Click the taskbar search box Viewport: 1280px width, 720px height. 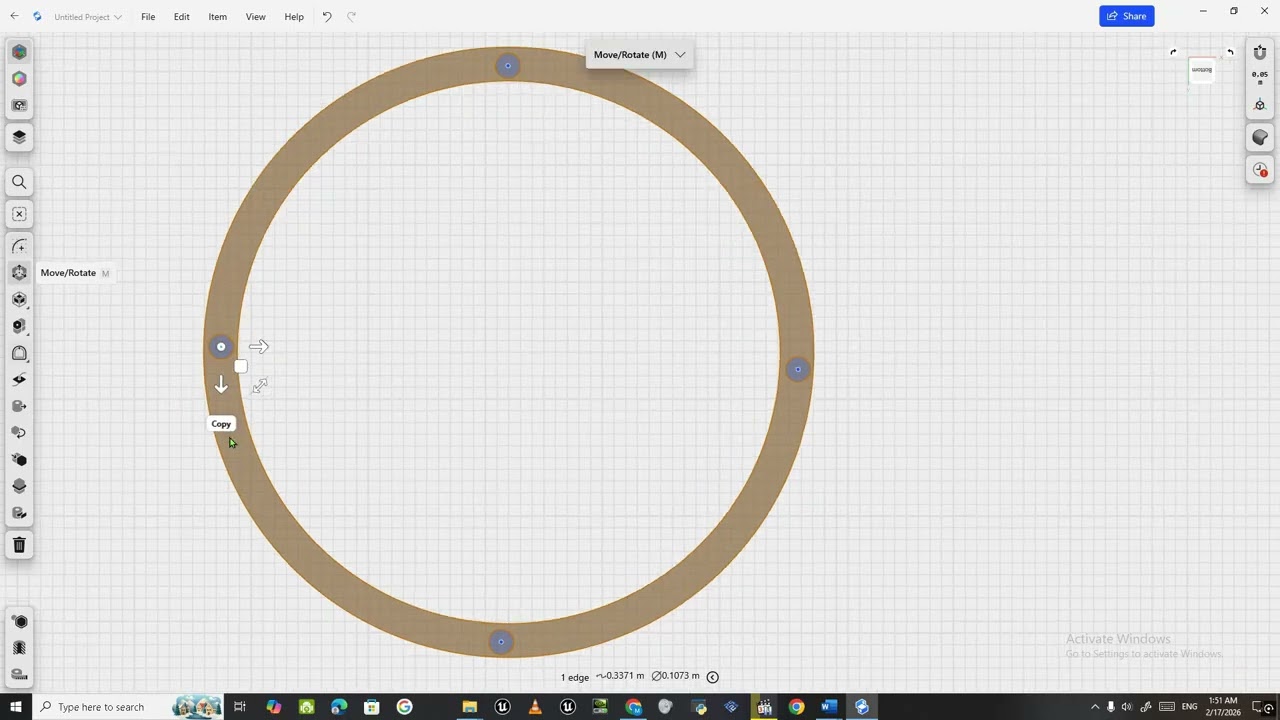point(128,707)
